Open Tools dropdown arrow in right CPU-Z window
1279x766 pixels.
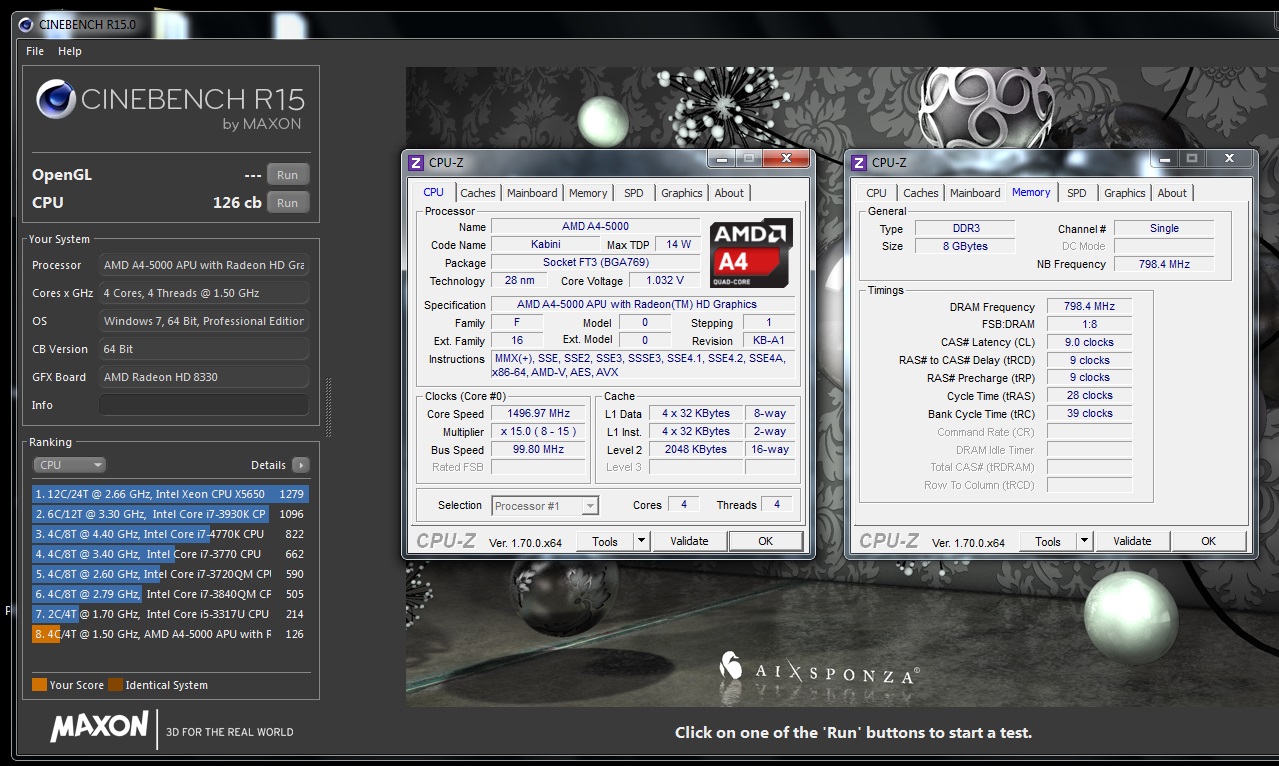tap(1085, 541)
